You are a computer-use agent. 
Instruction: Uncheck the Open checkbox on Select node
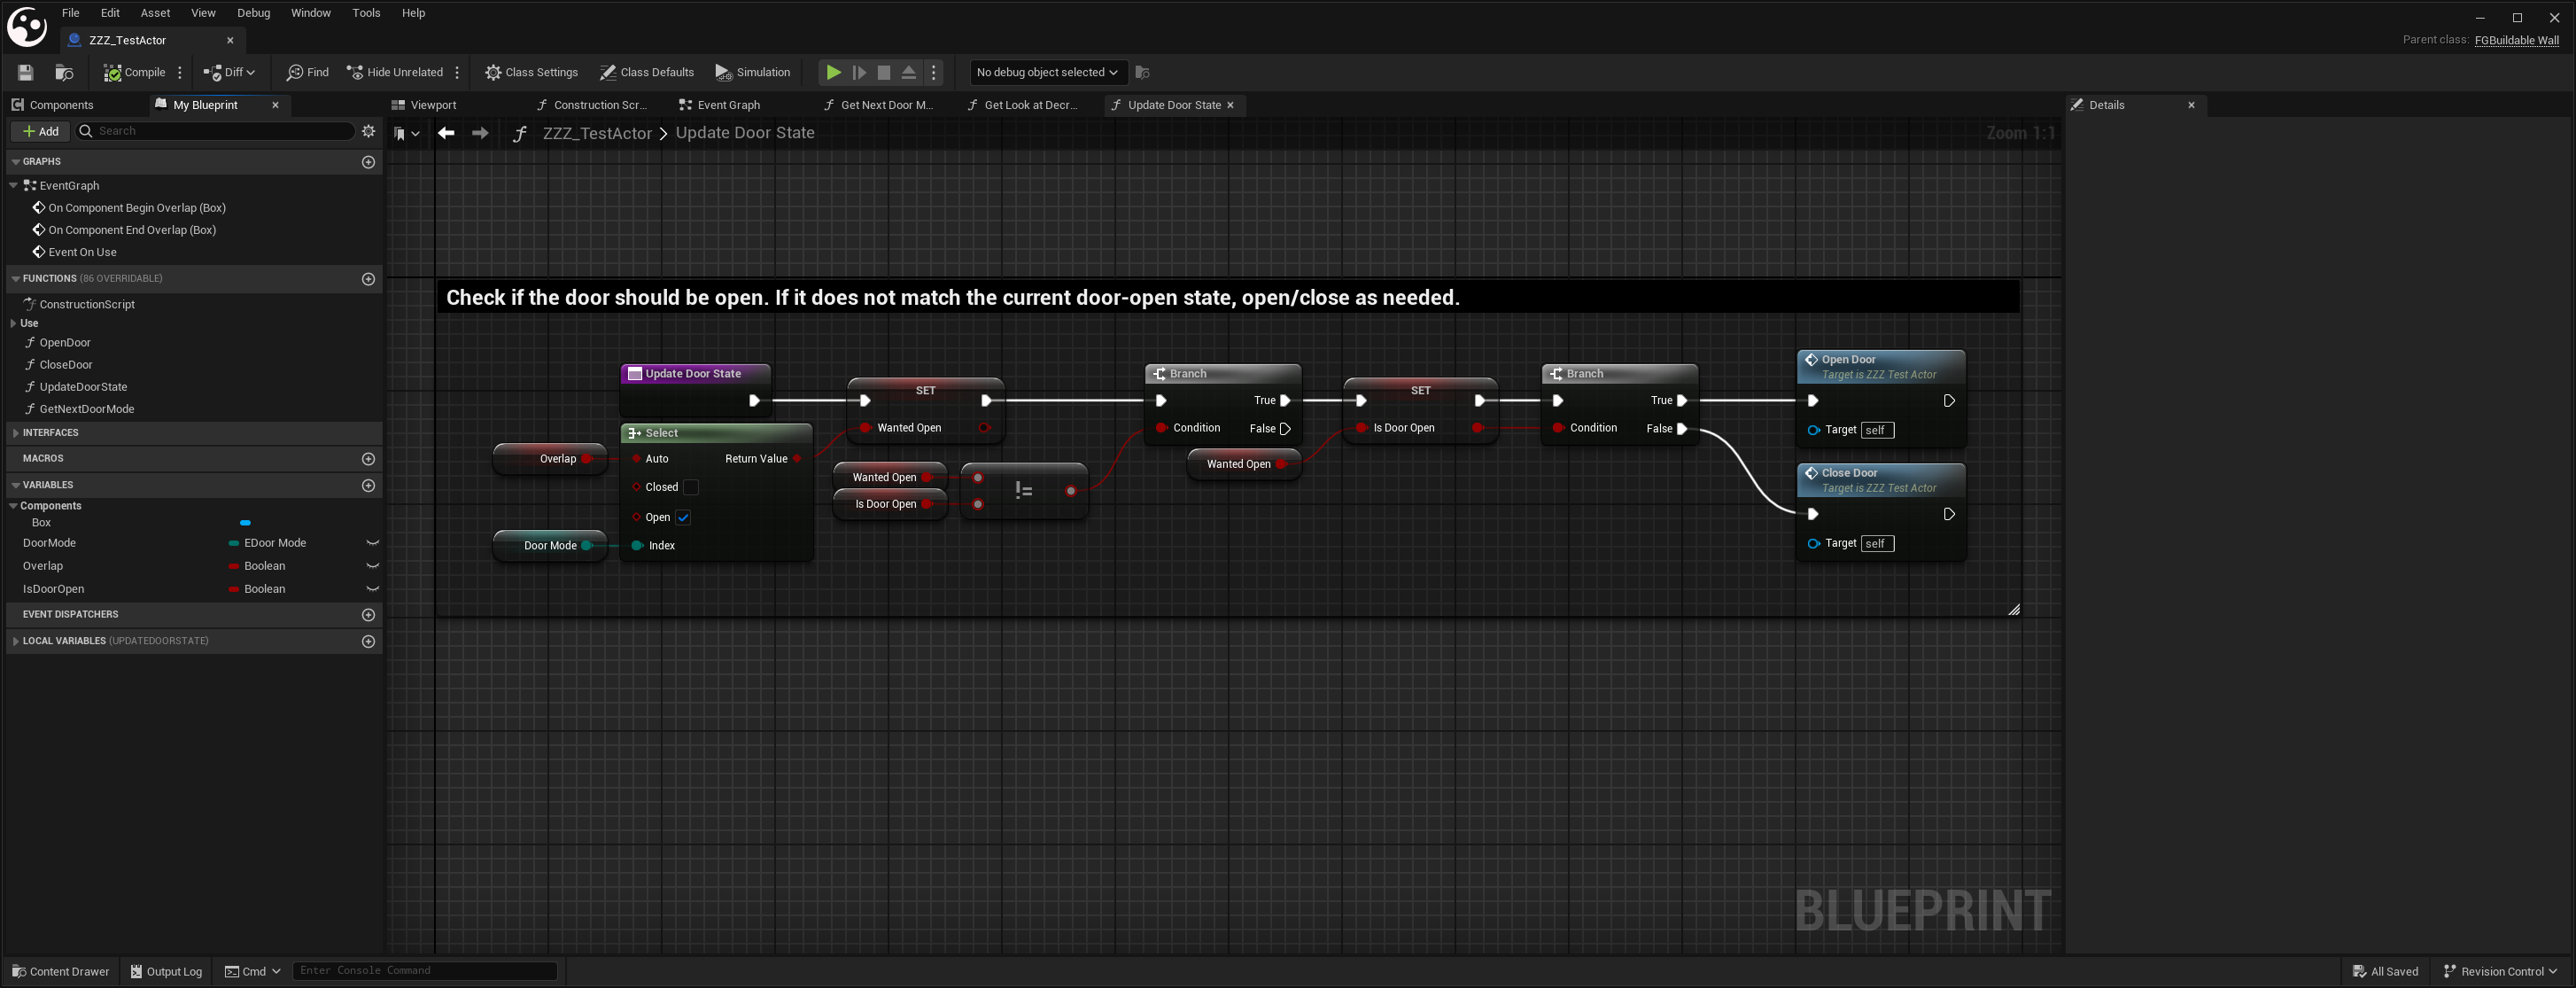coord(683,517)
